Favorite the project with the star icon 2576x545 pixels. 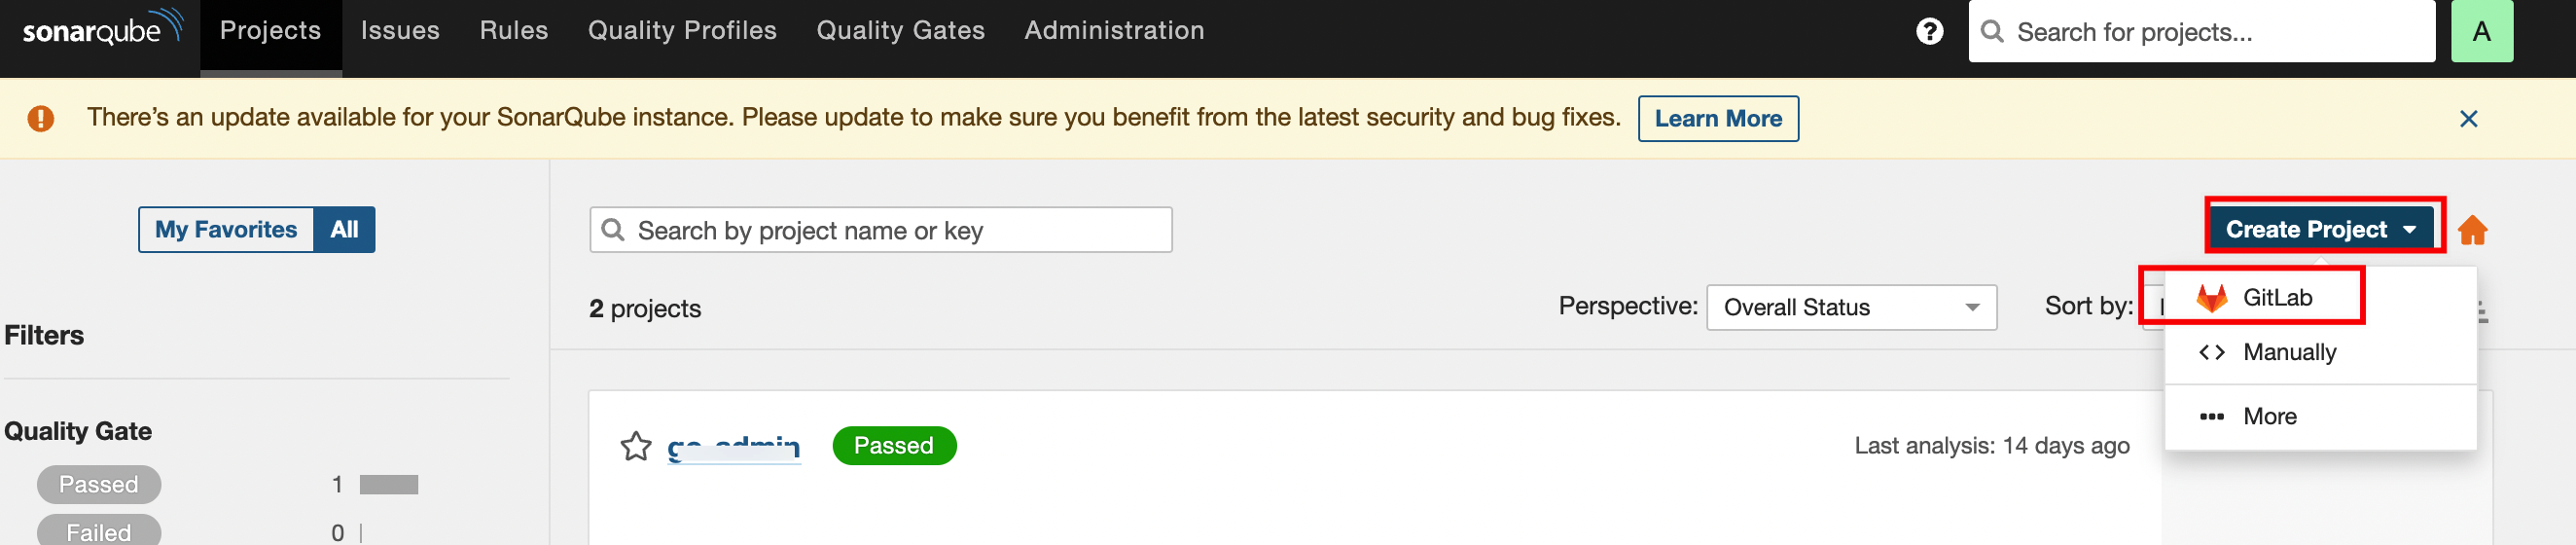pos(636,446)
